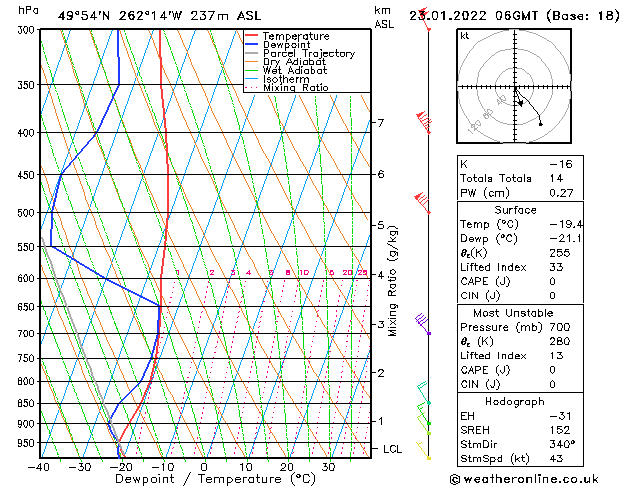Click the surface Lifted Index value 33
Viewport: 629px width, 486px height.
click(556, 267)
